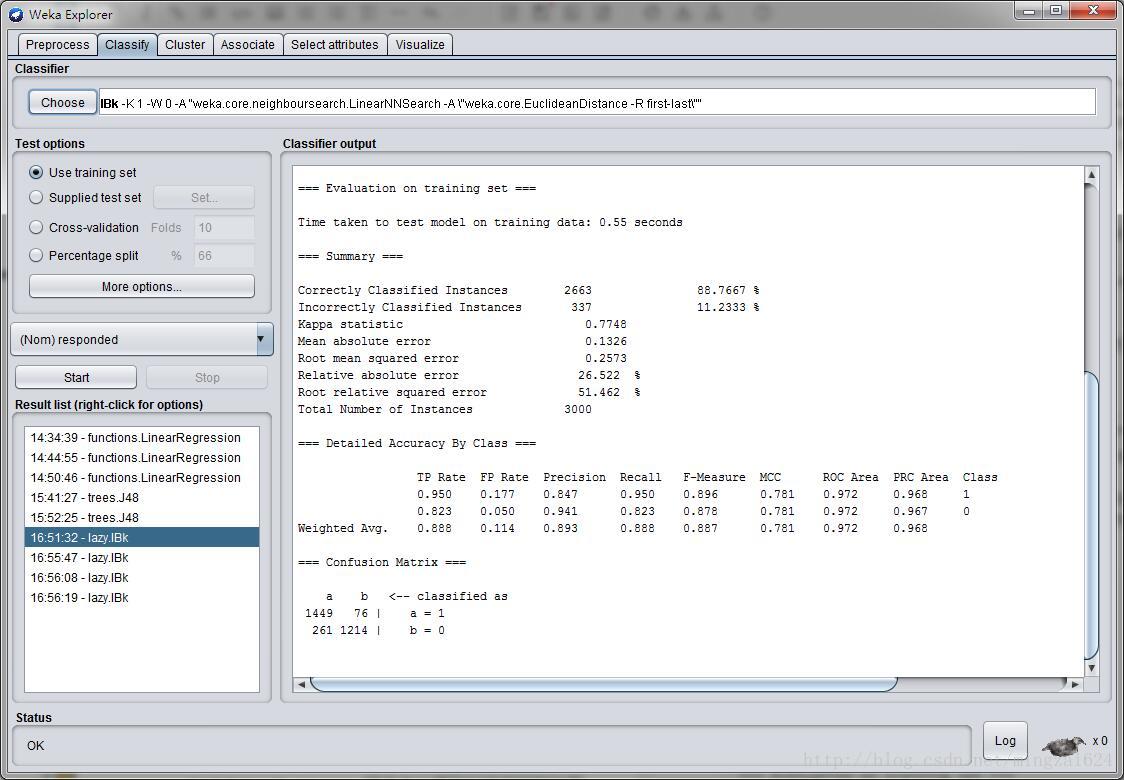The width and height of the screenshot is (1124, 780).
Task: Click scroll up arrow in classifier output
Action: pos(1091,174)
